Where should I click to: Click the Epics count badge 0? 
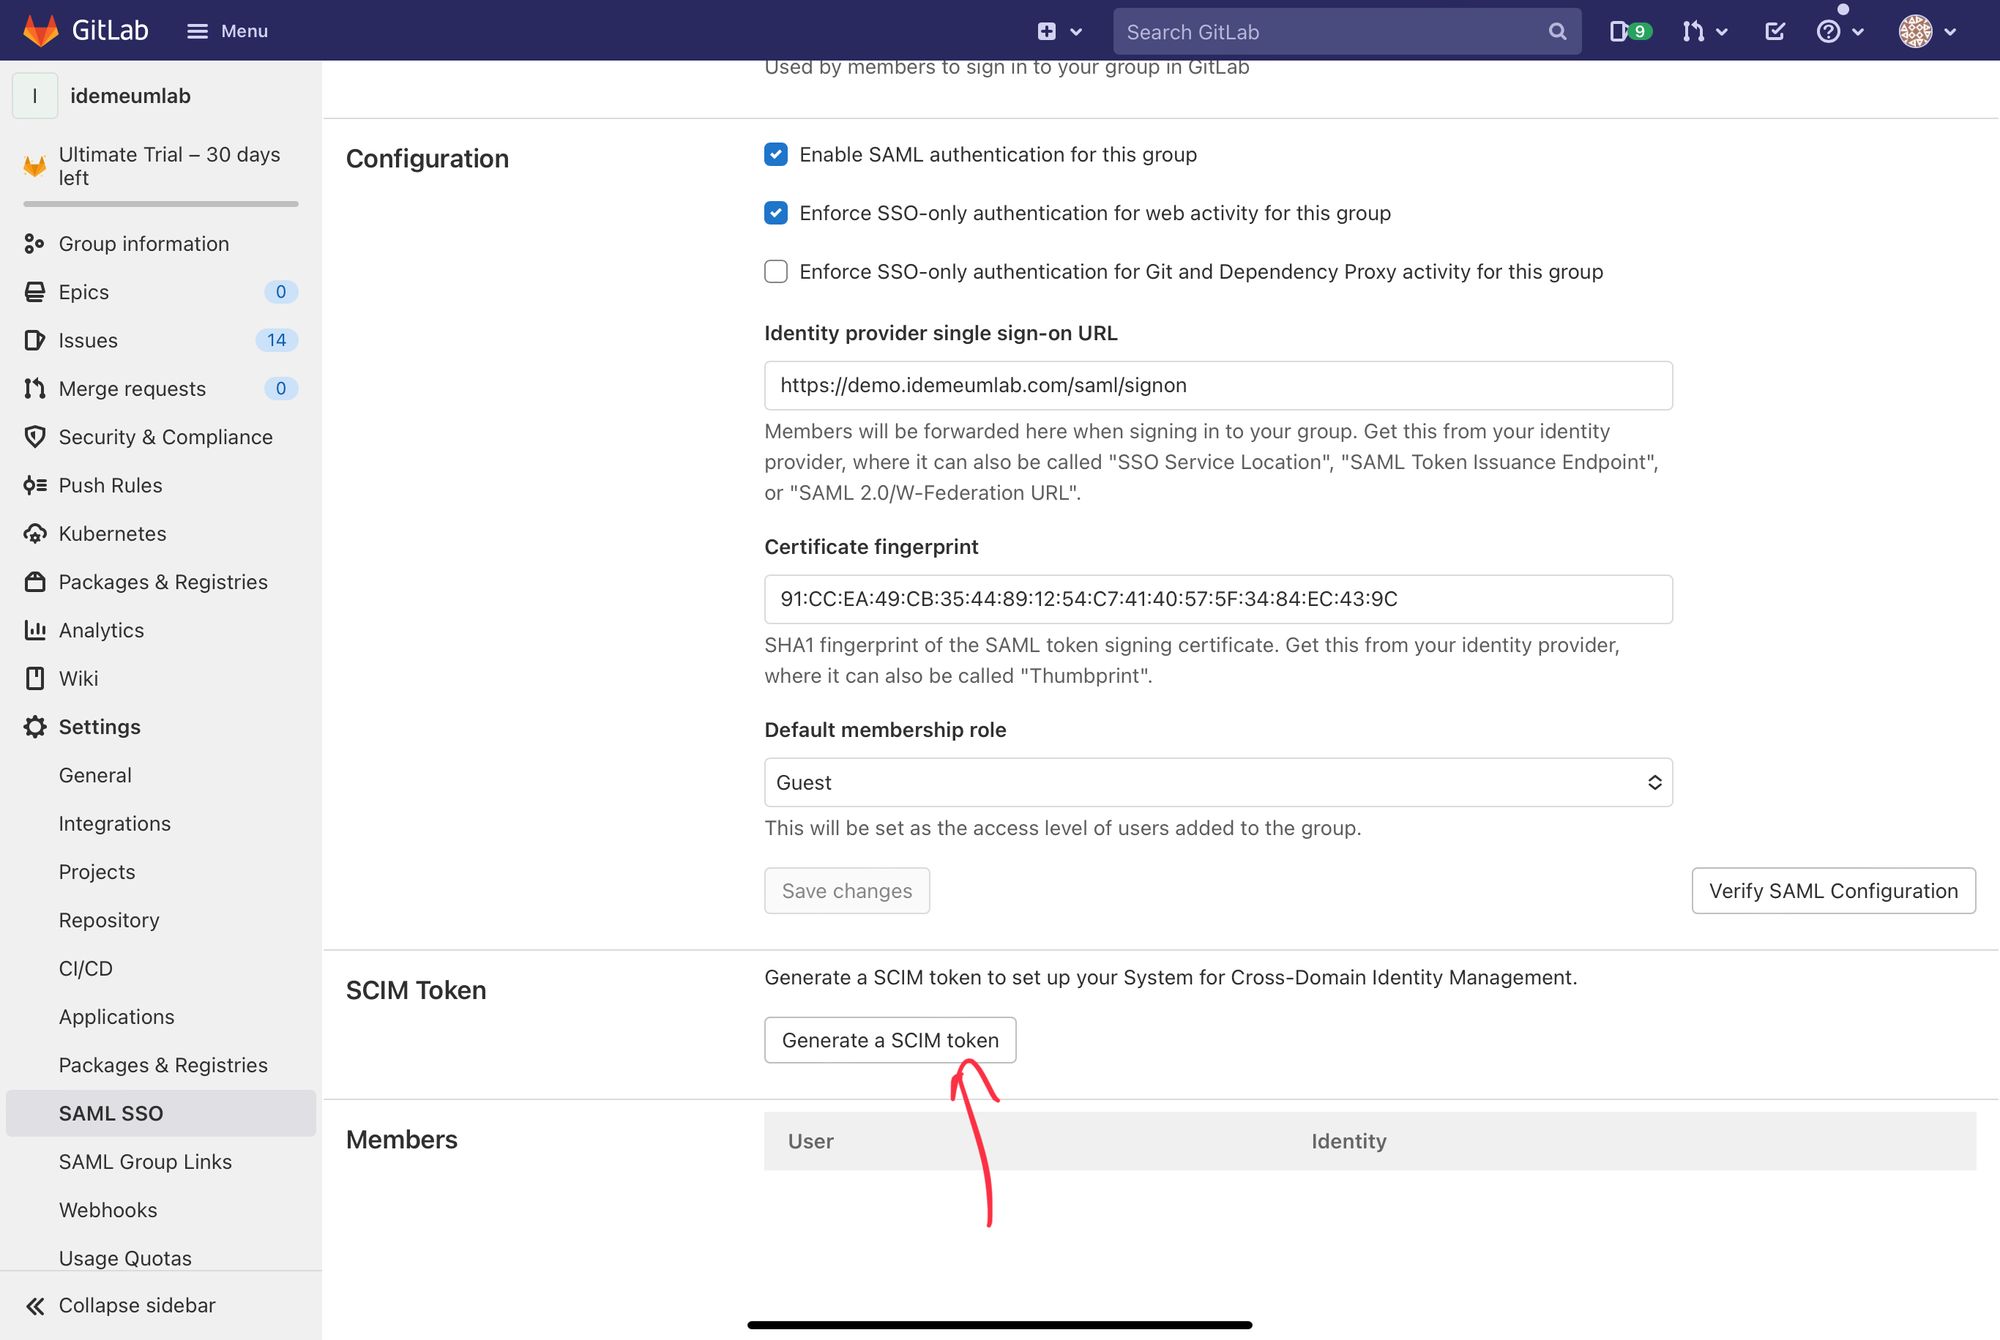281,292
